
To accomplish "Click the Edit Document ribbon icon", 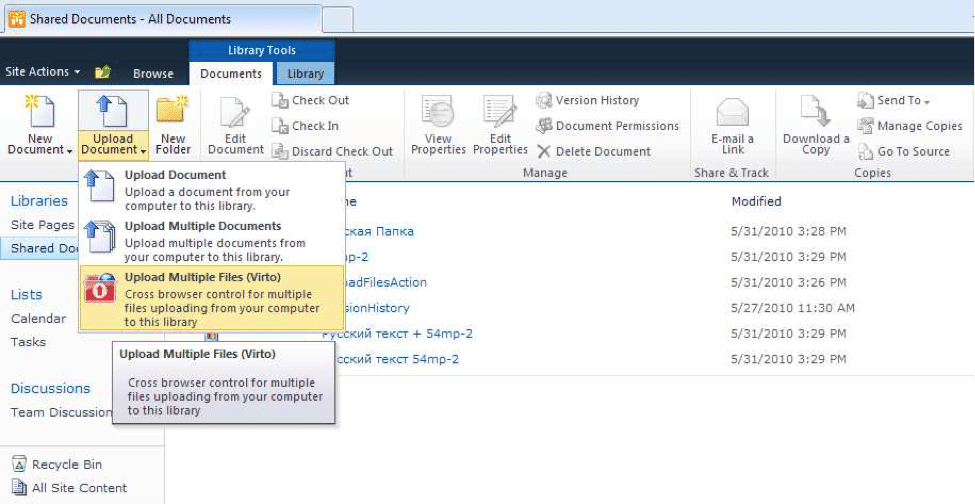I will [235, 112].
